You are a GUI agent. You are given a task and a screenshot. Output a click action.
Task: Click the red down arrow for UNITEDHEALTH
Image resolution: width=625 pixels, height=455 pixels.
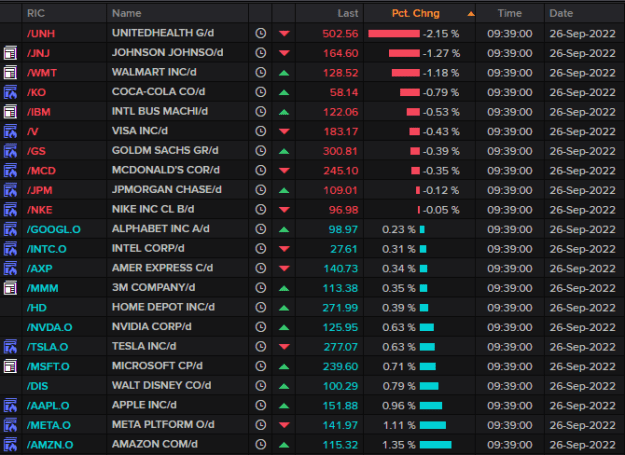(x=284, y=33)
